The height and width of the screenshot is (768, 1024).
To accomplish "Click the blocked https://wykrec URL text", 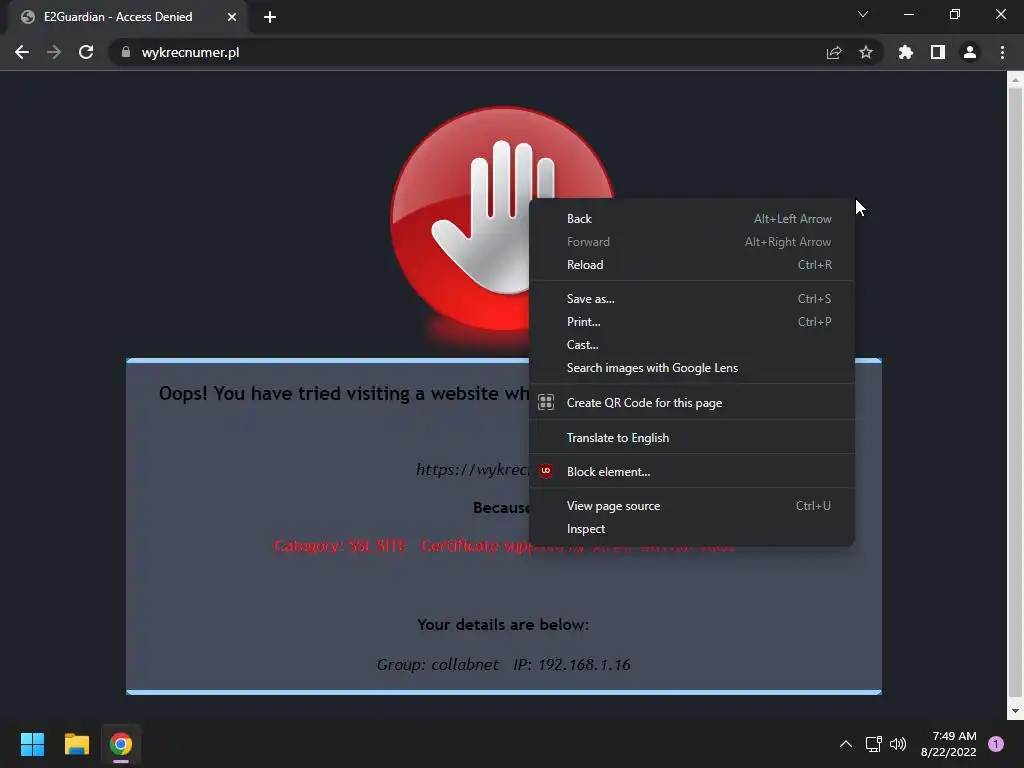I will (472, 470).
